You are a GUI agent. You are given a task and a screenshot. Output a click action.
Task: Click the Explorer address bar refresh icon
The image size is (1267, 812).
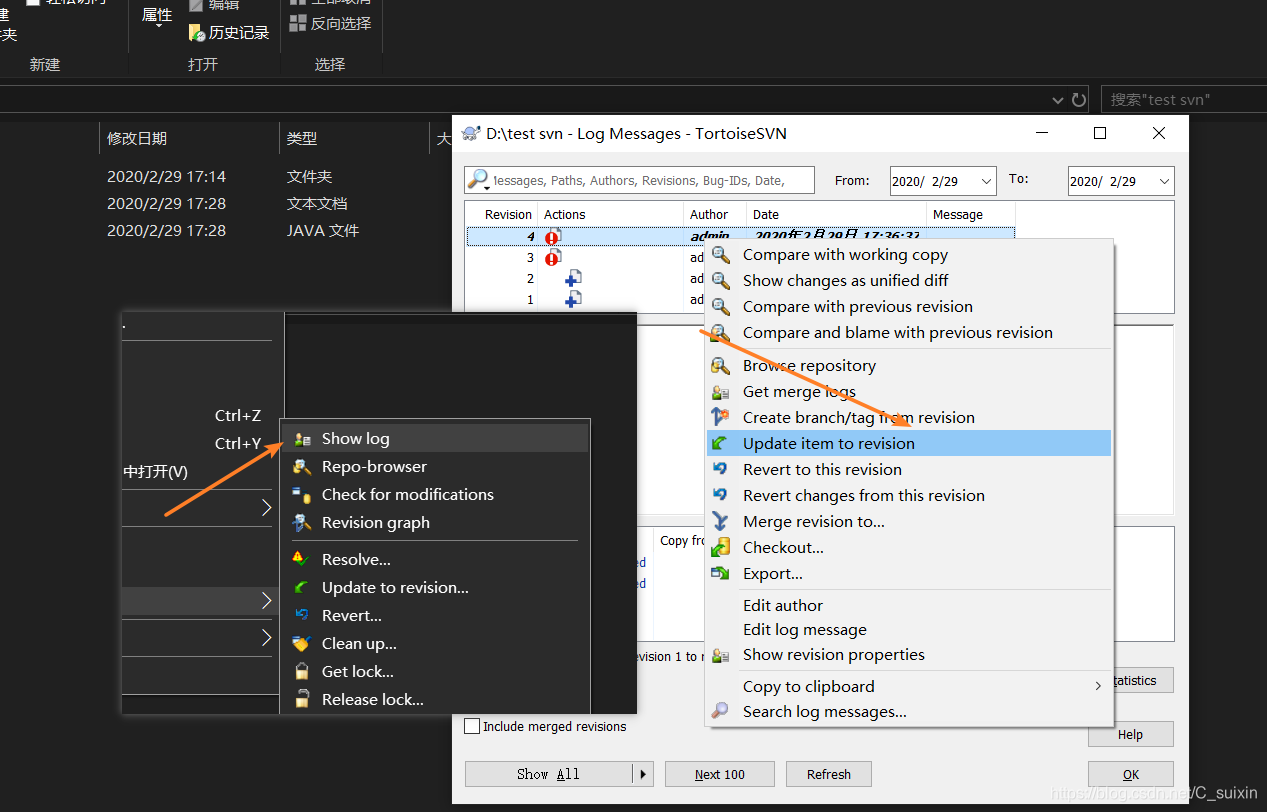1079,100
